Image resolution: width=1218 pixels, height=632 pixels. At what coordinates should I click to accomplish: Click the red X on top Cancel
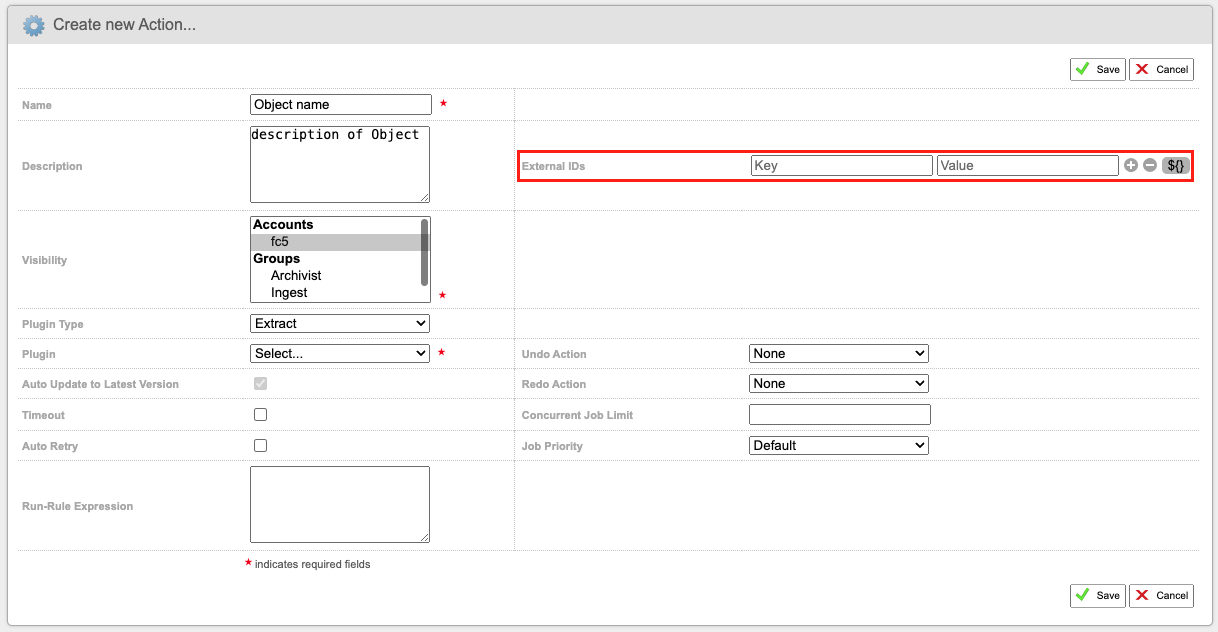1142,69
